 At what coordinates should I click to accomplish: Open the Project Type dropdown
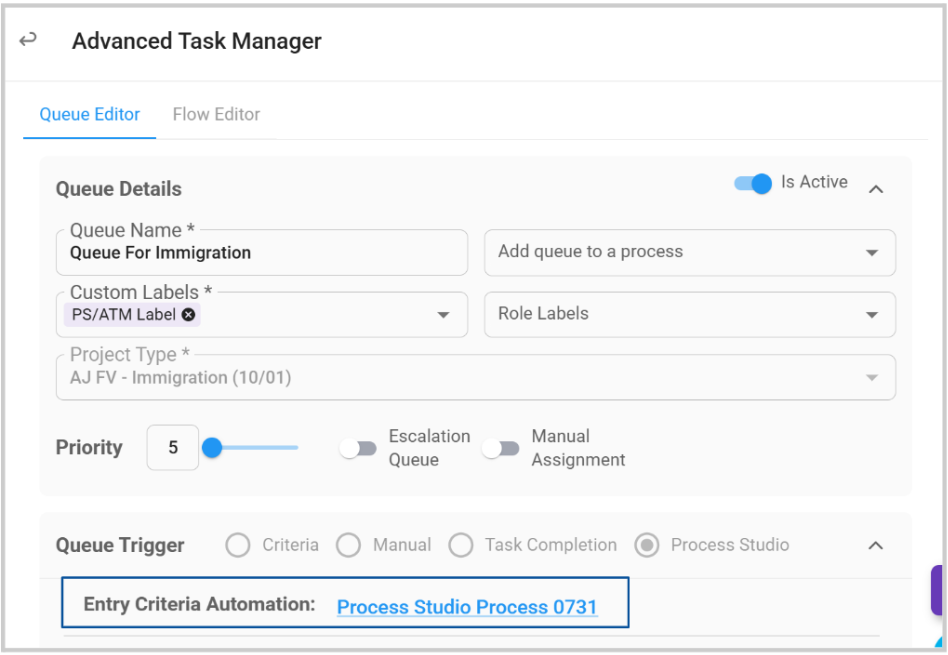pos(871,378)
